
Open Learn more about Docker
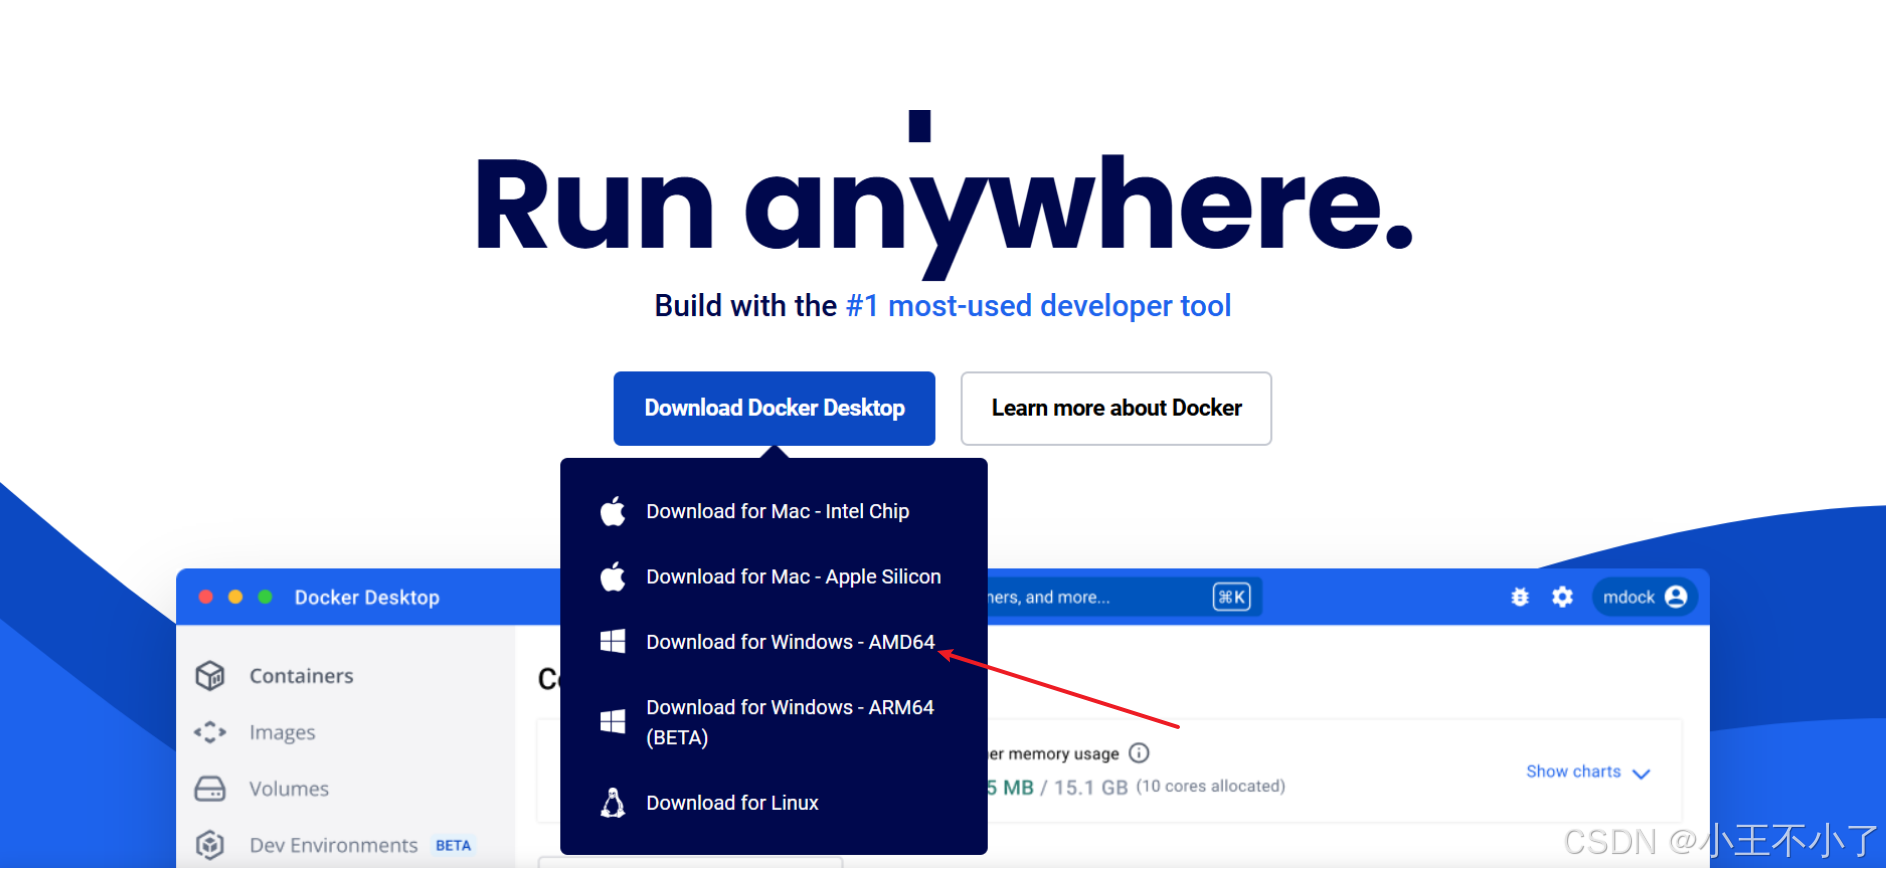(x=1116, y=408)
